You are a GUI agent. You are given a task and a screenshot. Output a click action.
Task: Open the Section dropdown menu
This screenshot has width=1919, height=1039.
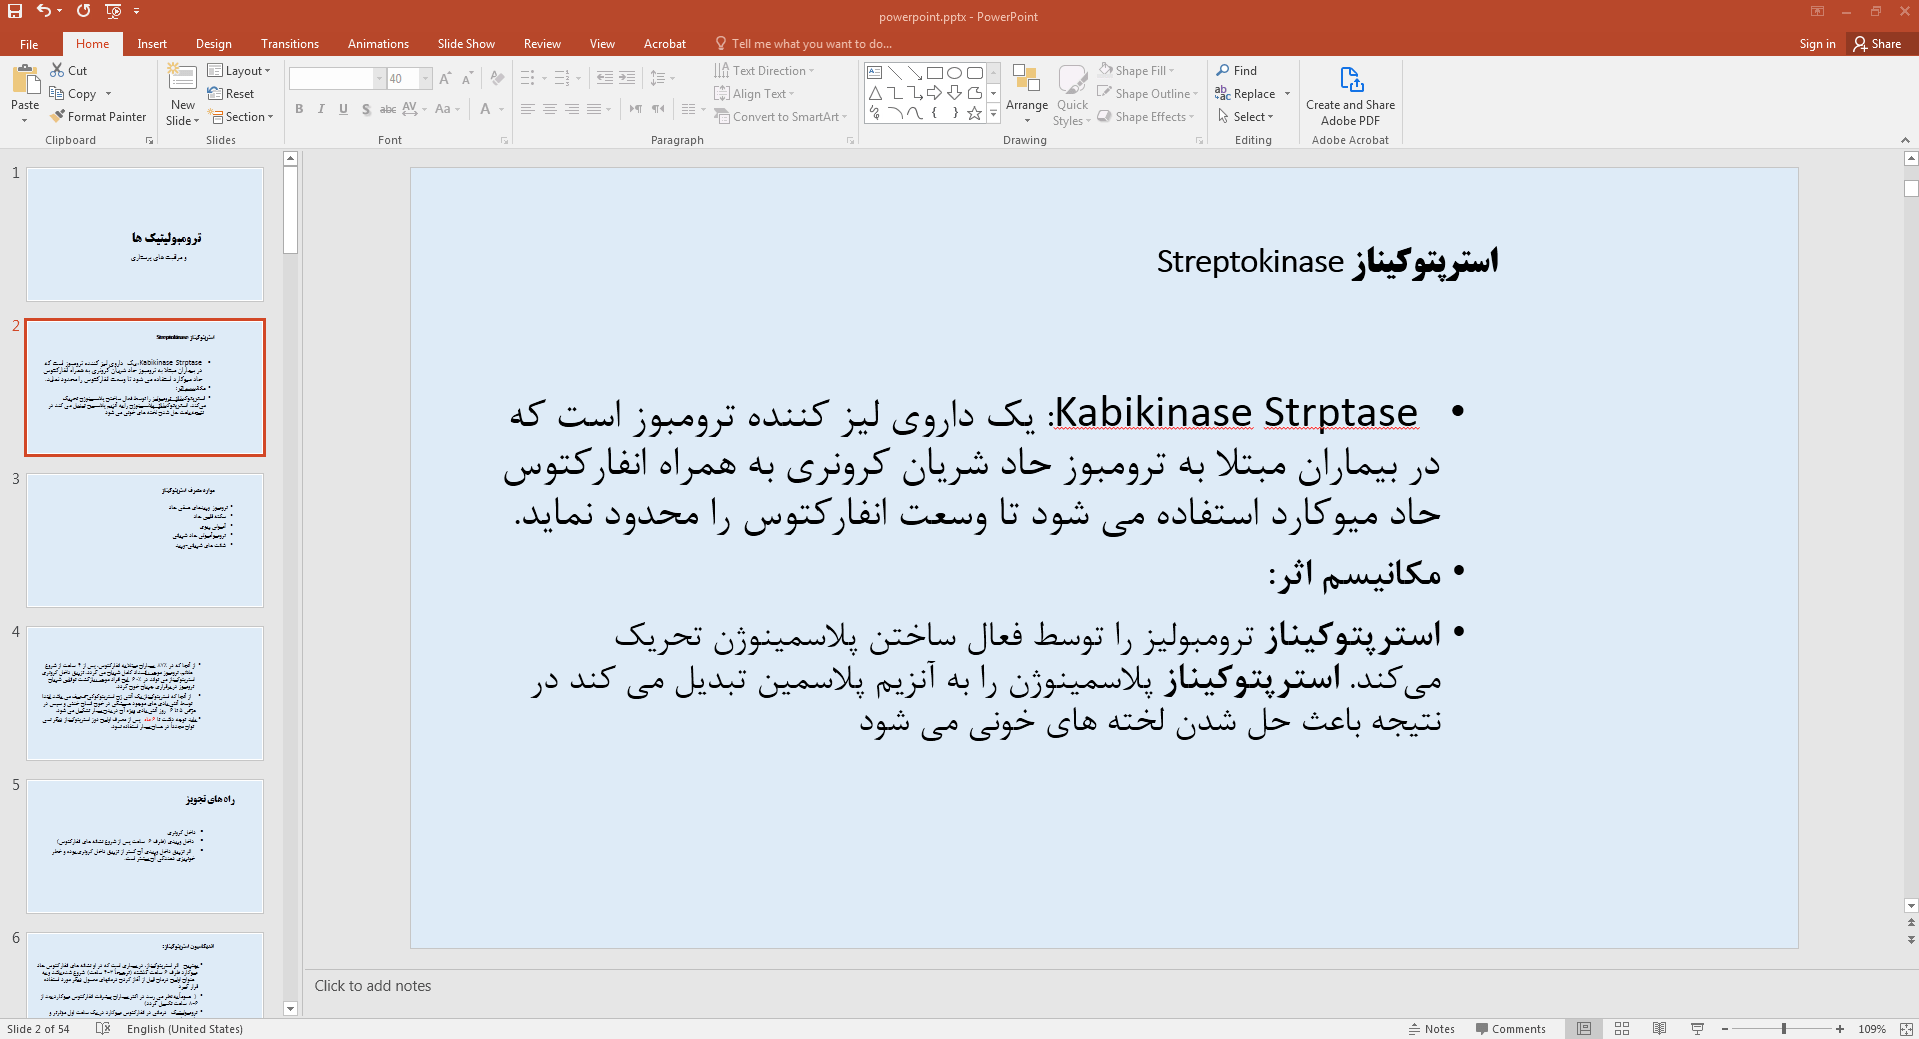click(241, 117)
